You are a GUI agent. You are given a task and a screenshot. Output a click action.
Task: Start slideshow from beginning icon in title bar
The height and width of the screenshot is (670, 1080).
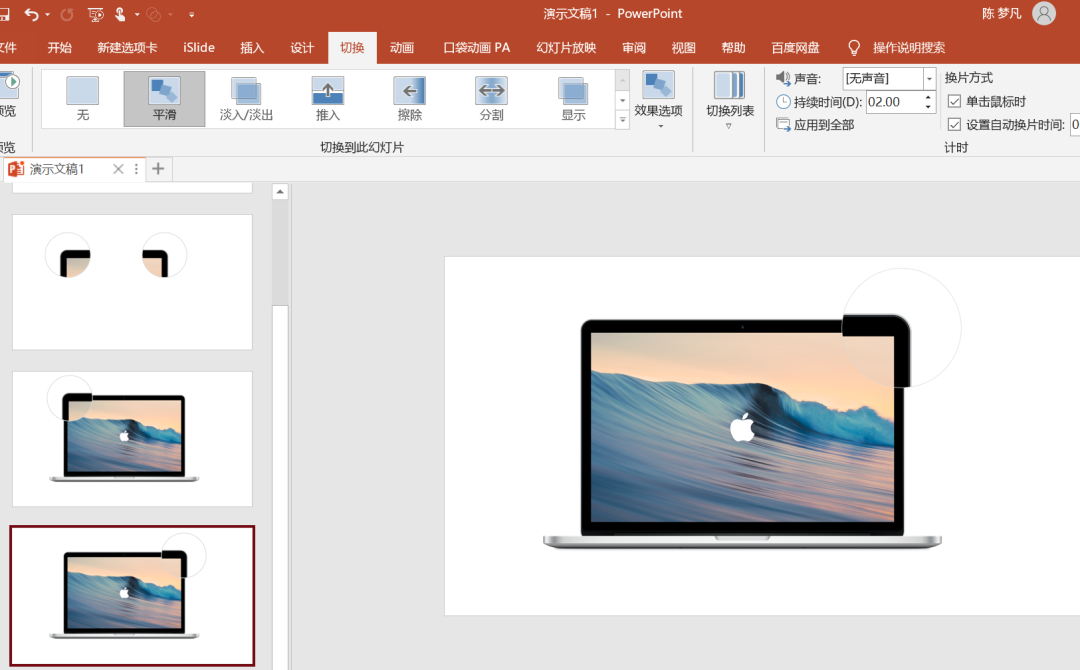pos(96,14)
